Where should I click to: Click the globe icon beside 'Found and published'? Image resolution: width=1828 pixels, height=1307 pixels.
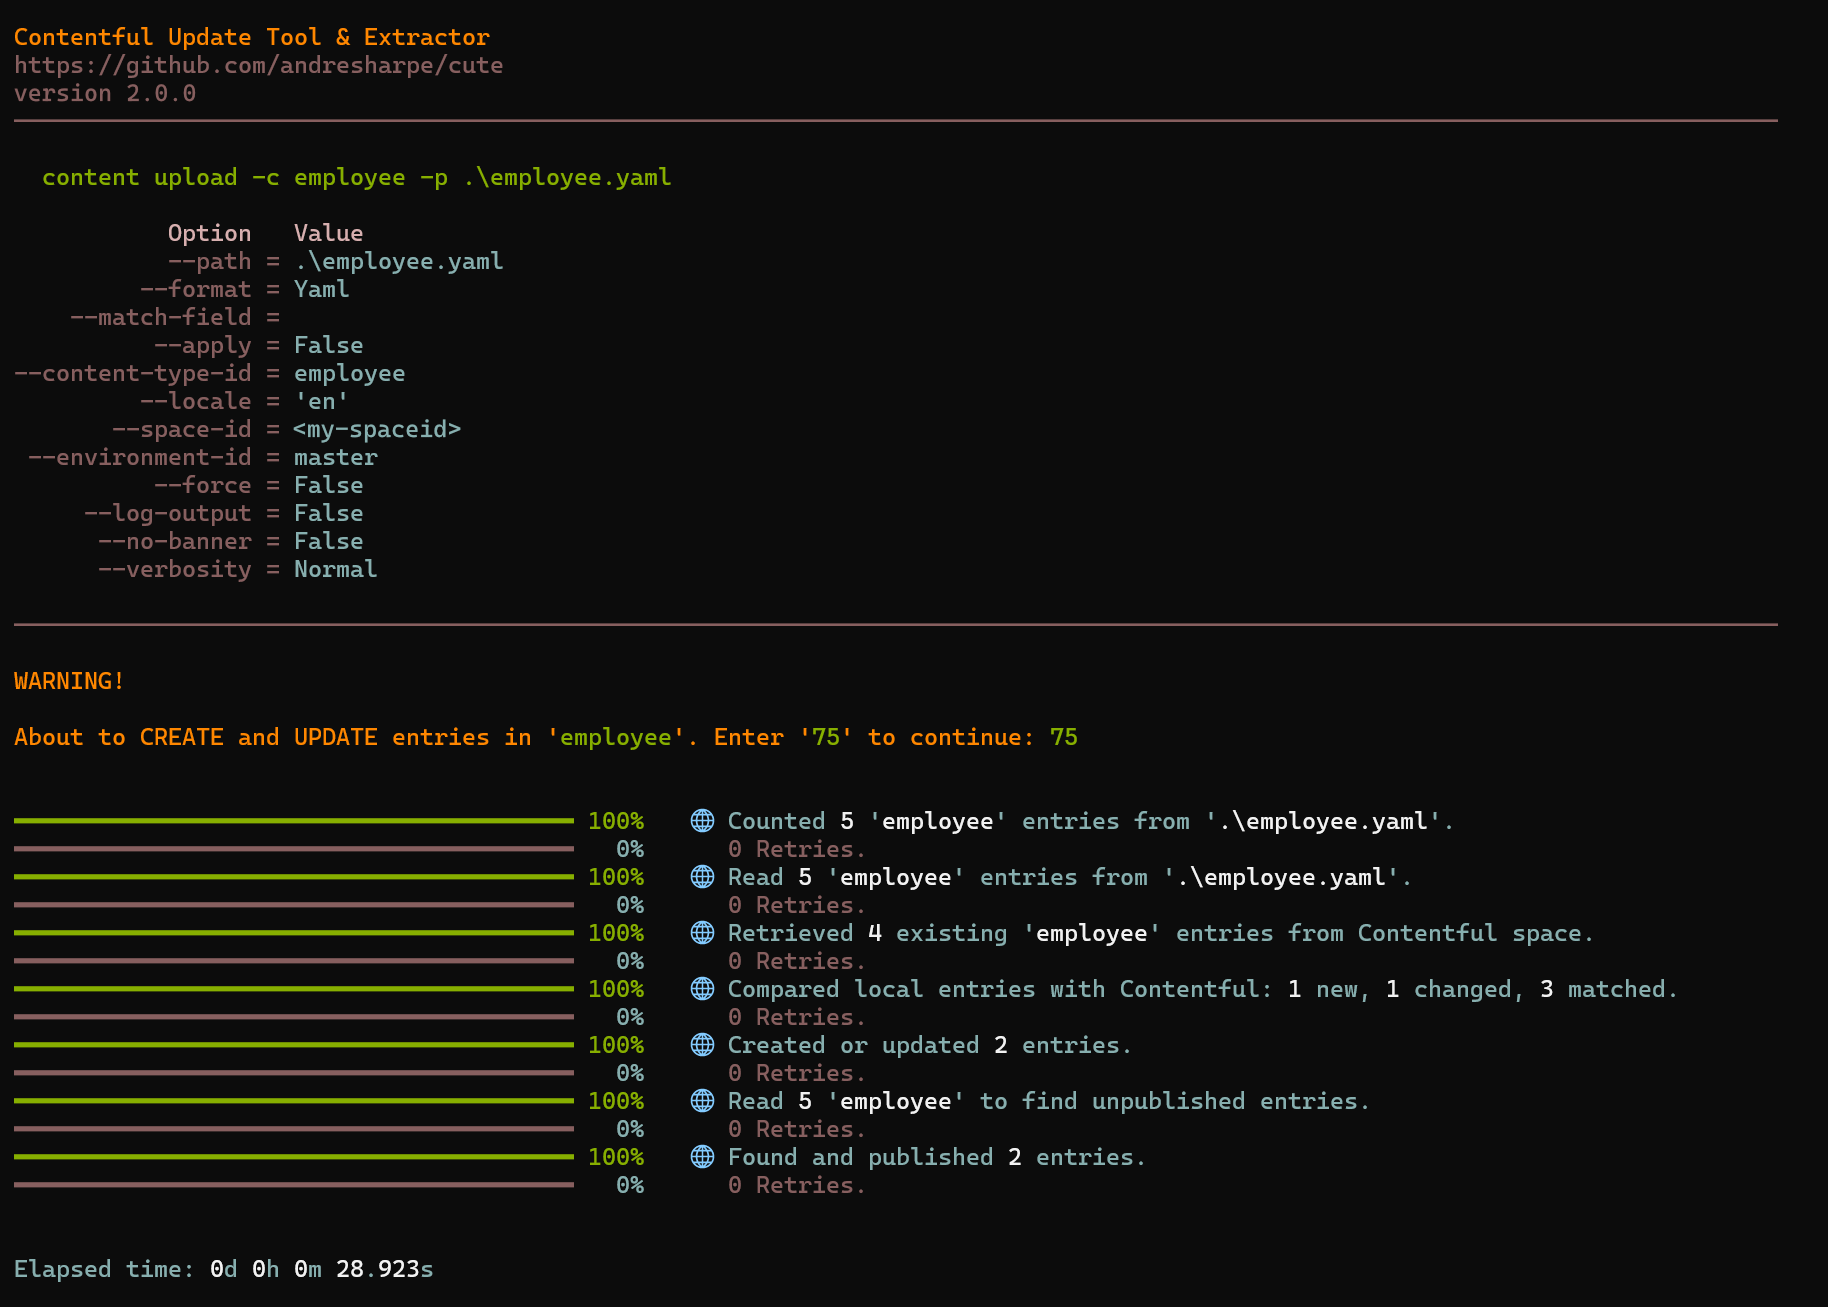pos(702,1157)
